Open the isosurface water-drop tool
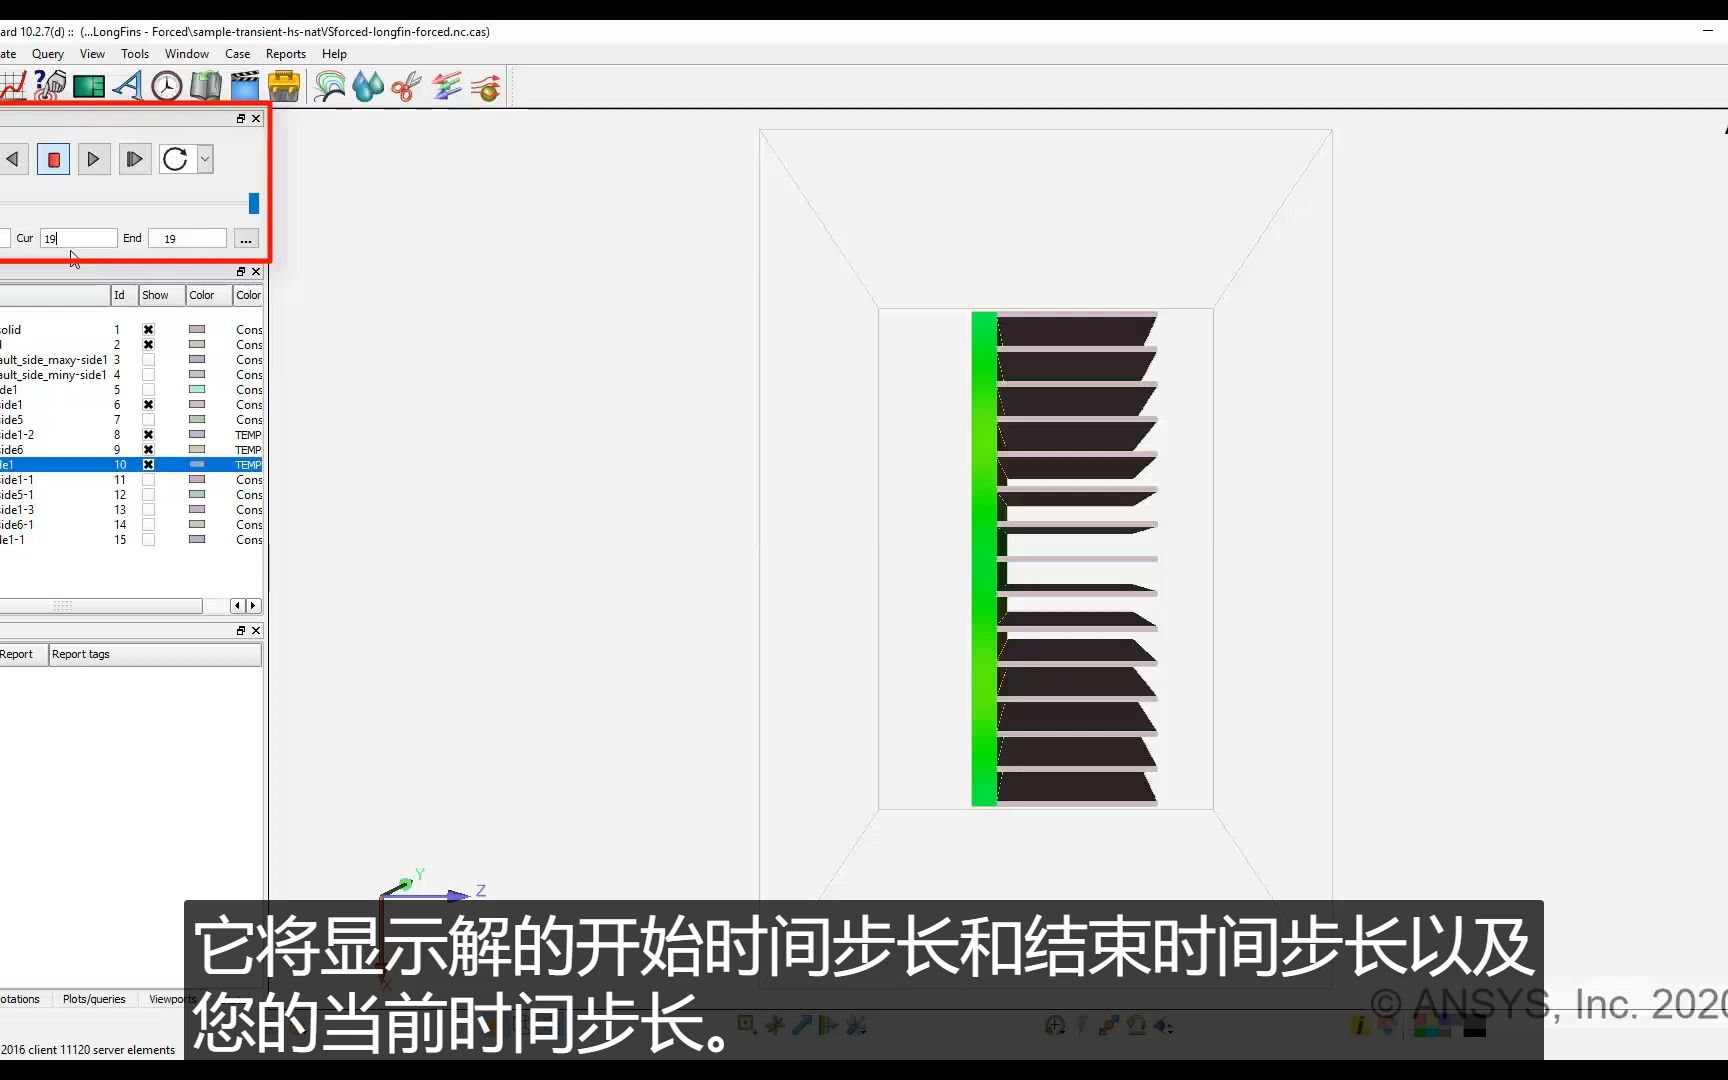The width and height of the screenshot is (1728, 1080). (367, 86)
